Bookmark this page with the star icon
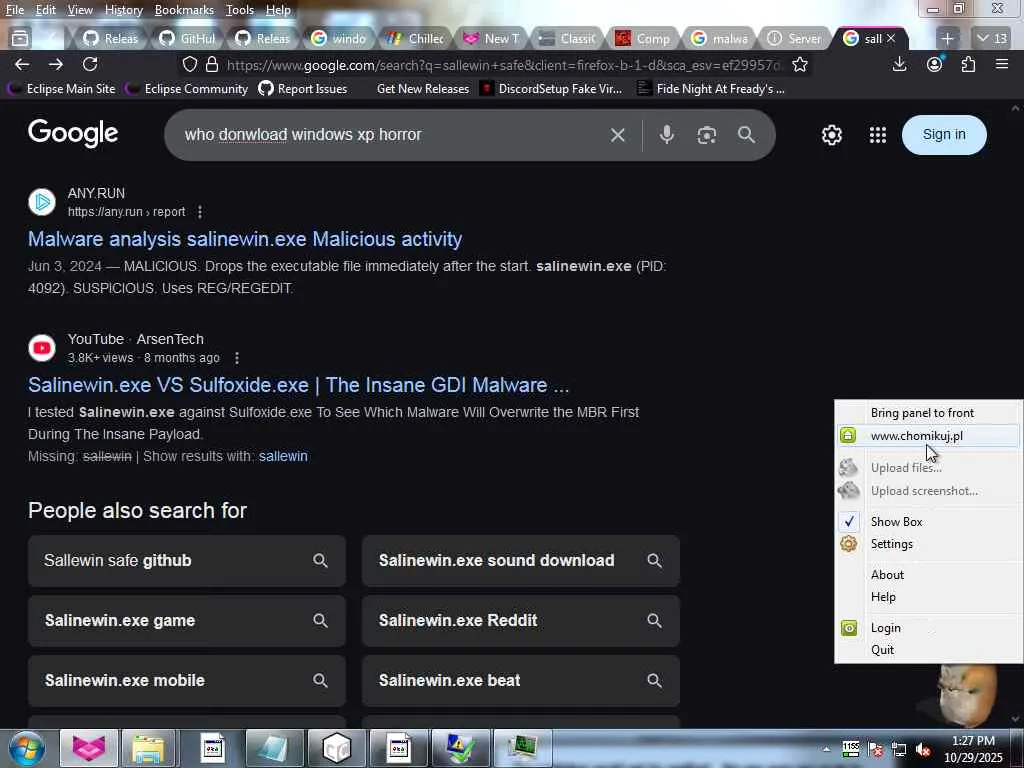 point(799,64)
